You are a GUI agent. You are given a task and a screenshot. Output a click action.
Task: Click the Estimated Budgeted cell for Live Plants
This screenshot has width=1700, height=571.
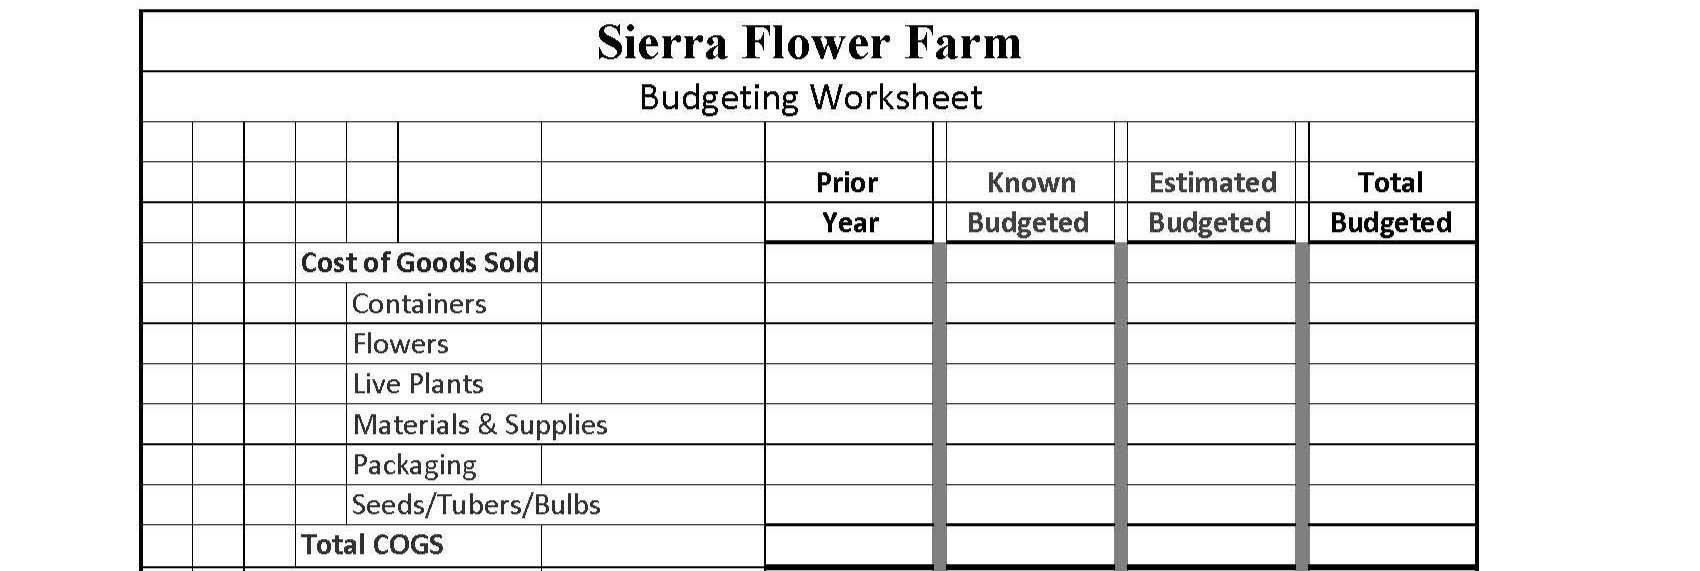click(1211, 384)
